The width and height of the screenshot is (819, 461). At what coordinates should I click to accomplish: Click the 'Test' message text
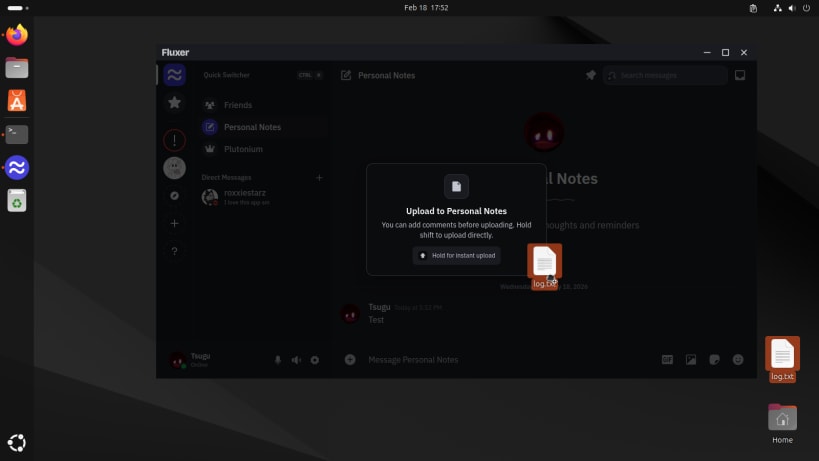[376, 320]
